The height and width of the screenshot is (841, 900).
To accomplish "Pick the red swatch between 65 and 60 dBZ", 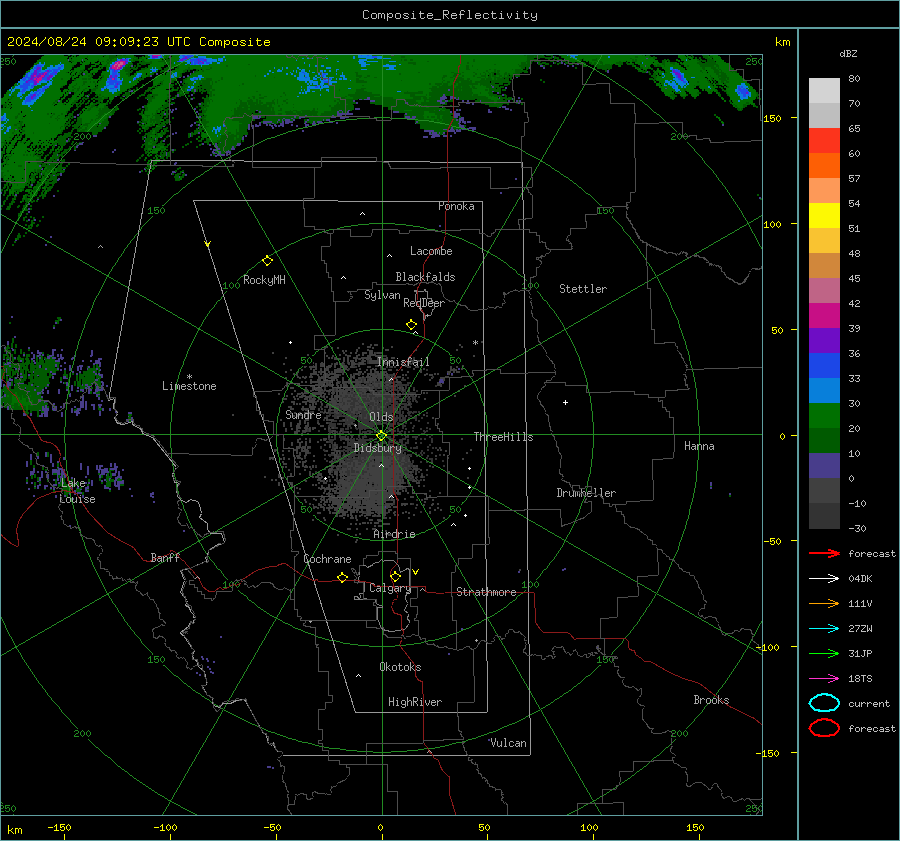I will pos(824,140).
